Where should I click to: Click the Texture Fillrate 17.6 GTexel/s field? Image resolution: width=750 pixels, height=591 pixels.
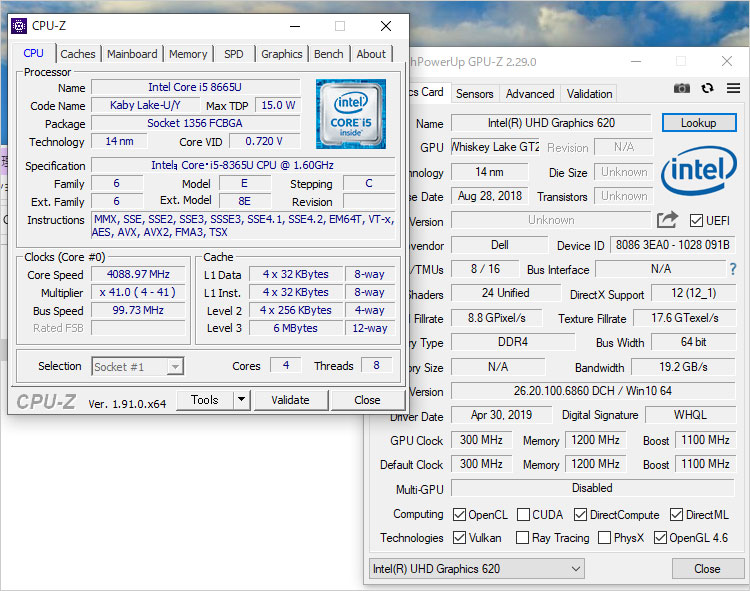tap(684, 318)
